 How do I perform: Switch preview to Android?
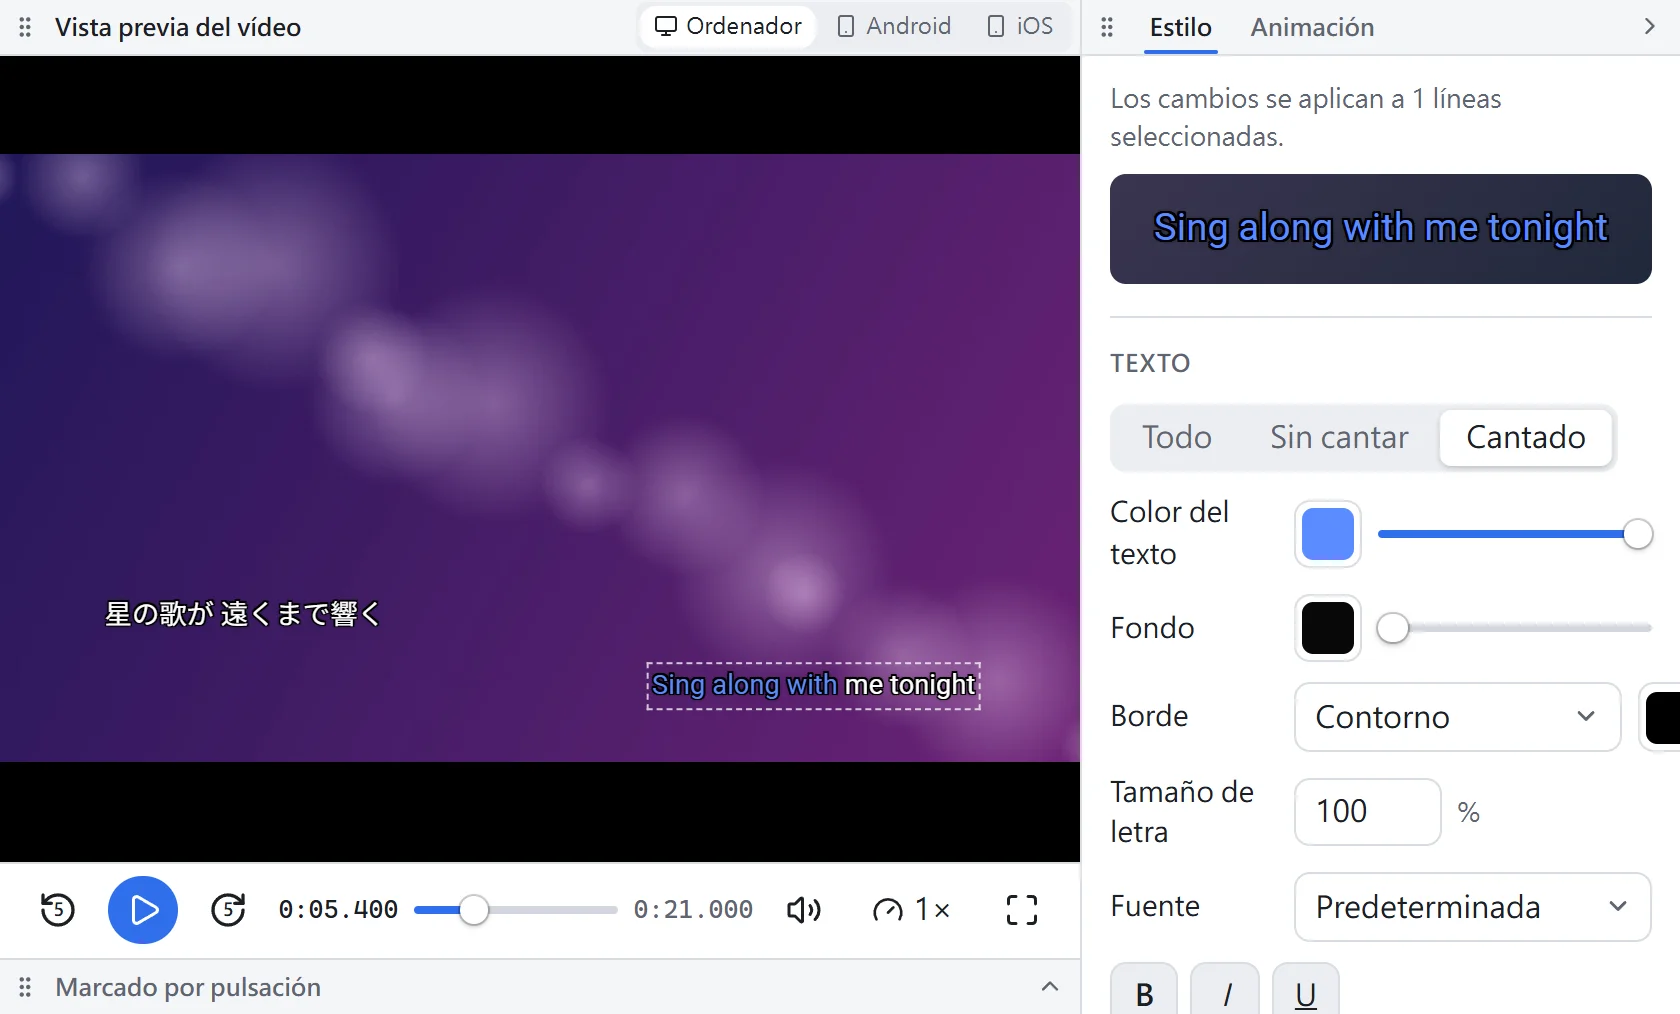894,26
